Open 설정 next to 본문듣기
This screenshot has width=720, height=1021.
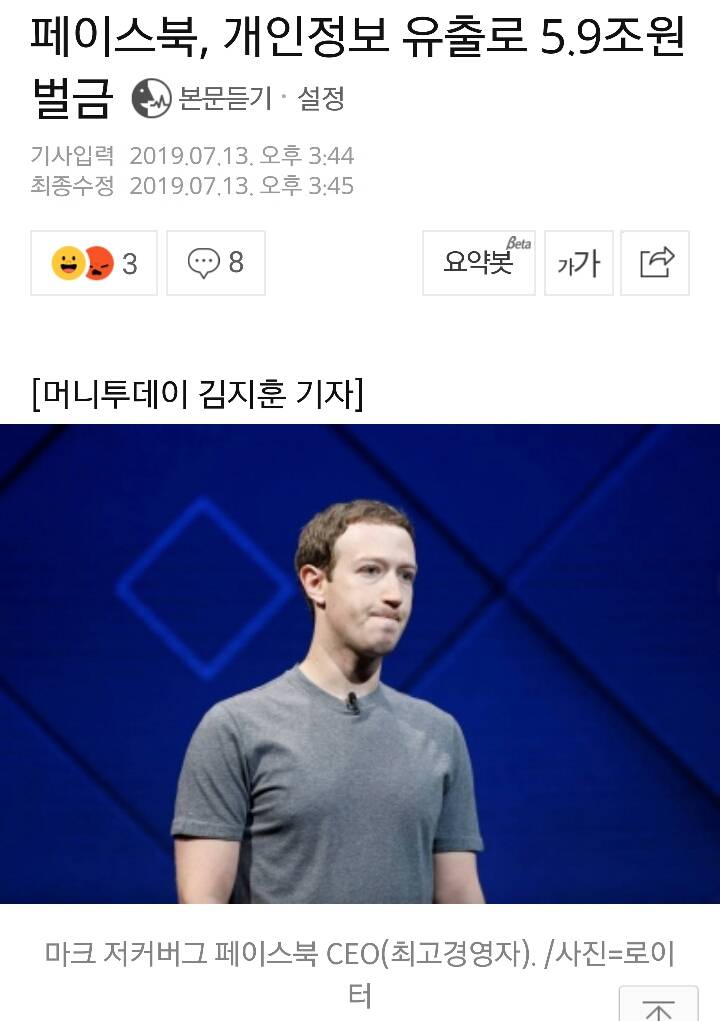(x=320, y=99)
